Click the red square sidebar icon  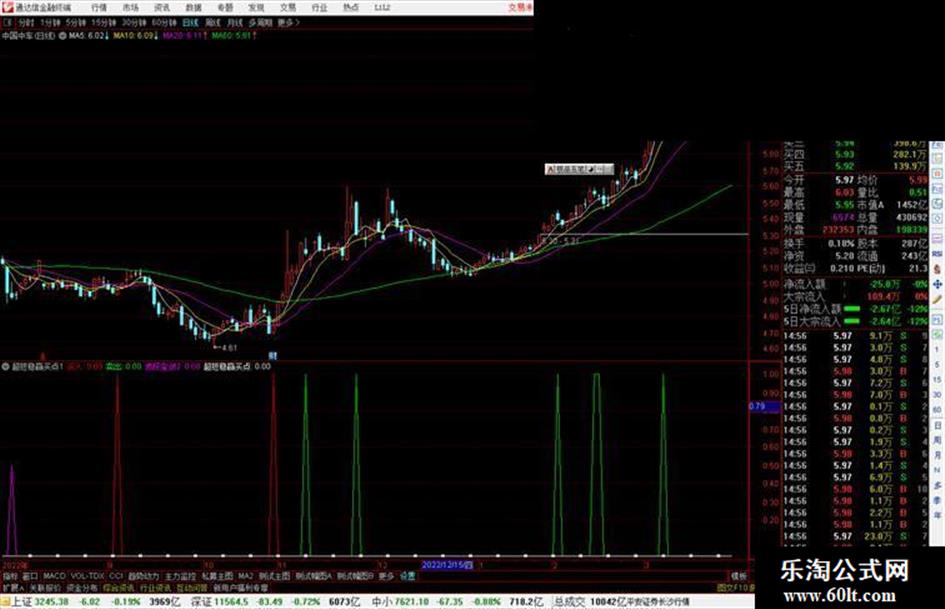point(938,174)
